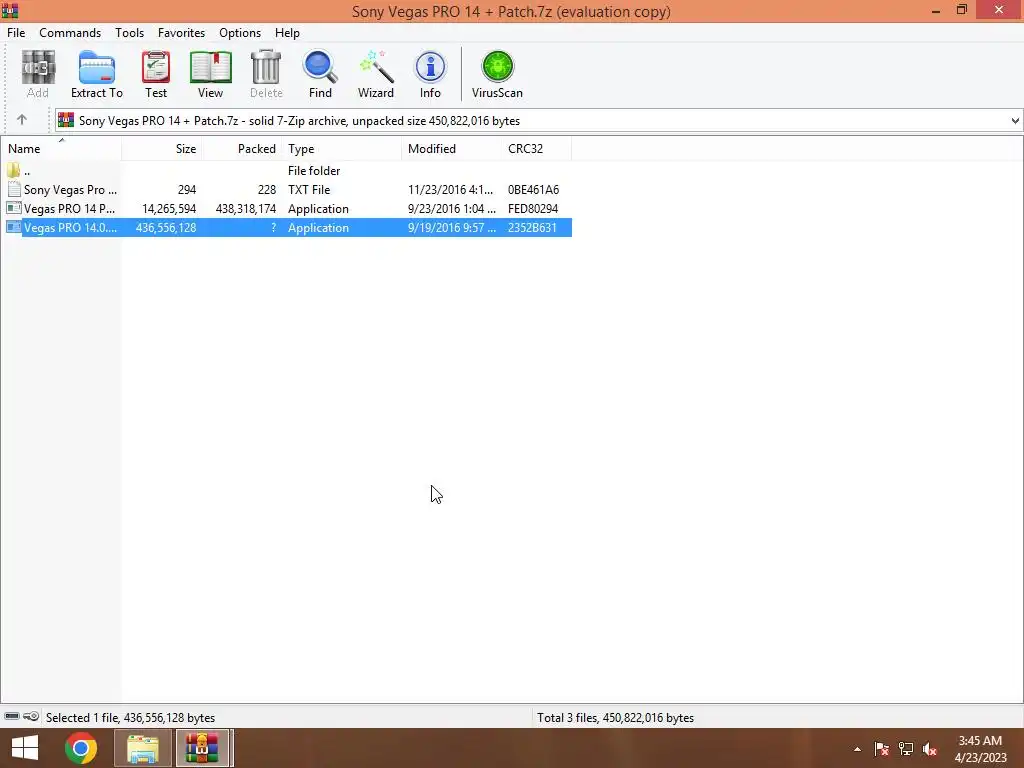Image resolution: width=1024 pixels, height=768 pixels.
Task: Open the Tools menu
Action: [x=129, y=33]
